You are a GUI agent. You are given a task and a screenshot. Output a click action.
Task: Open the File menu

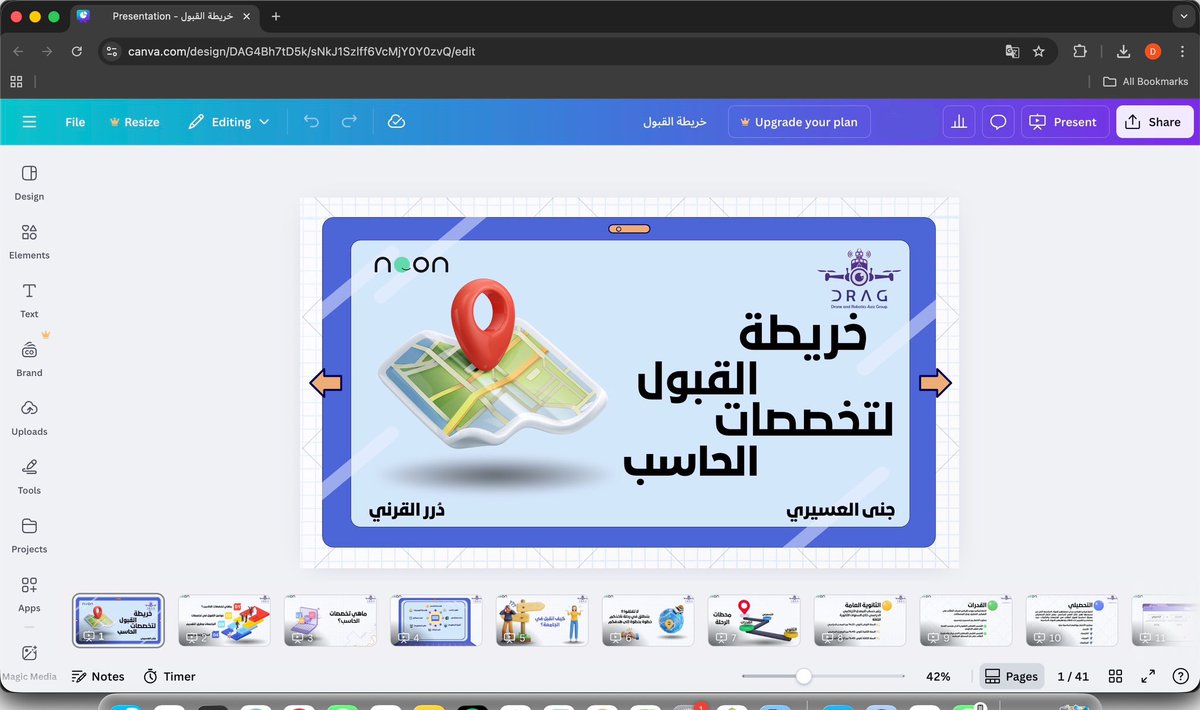tap(74, 121)
